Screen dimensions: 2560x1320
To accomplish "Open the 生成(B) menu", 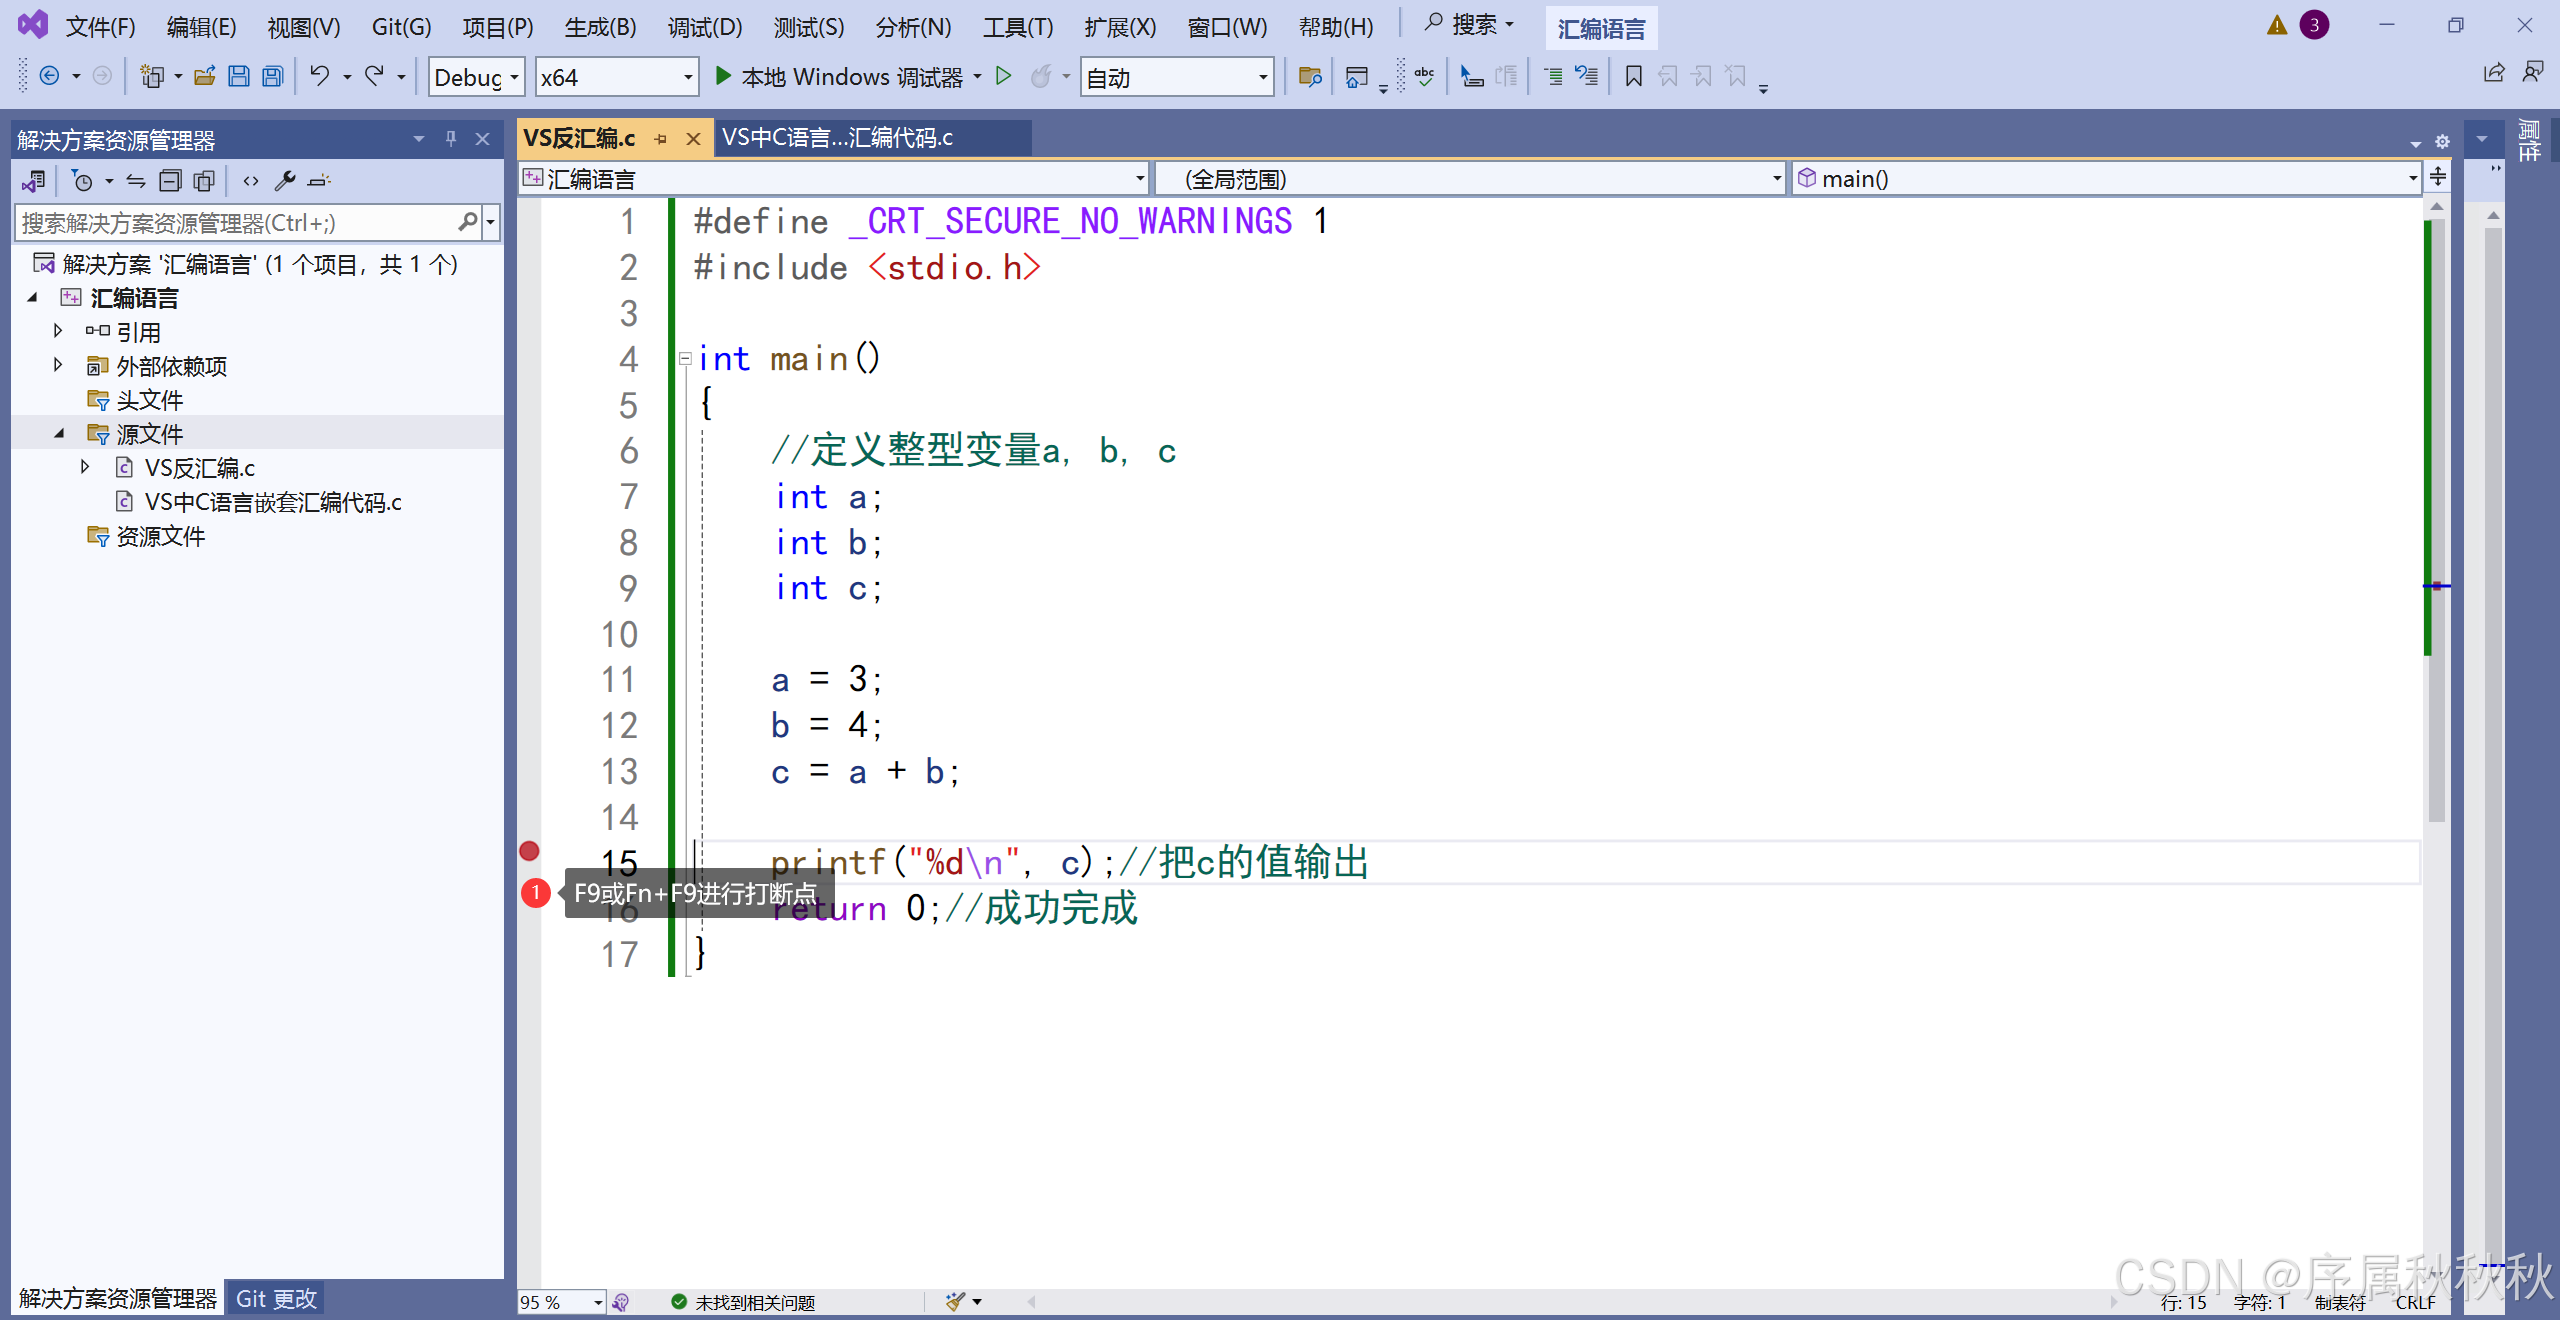I will (600, 27).
